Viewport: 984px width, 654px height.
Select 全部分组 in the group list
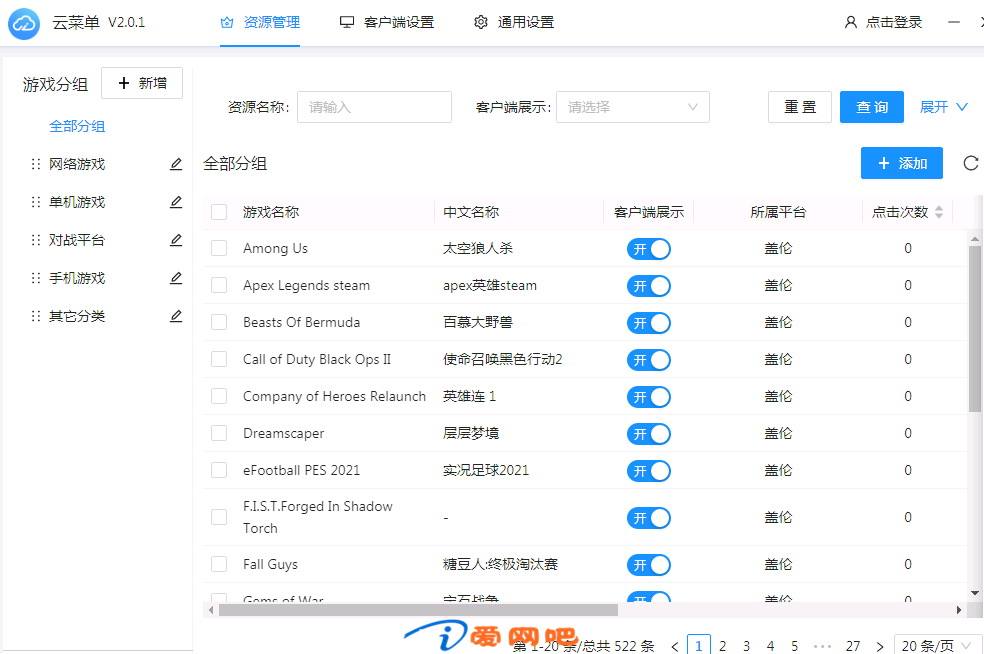click(77, 126)
